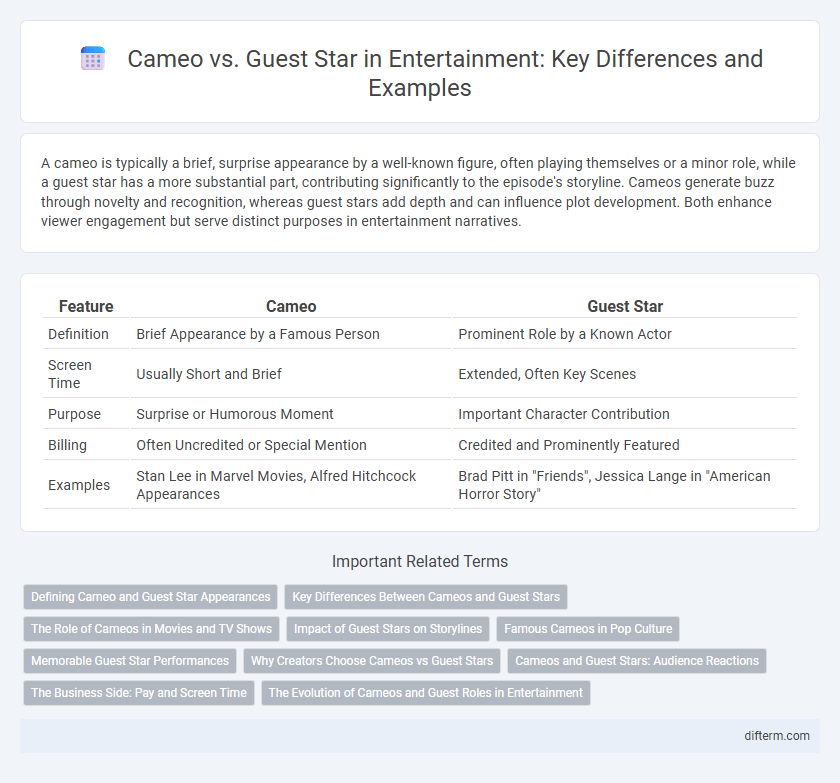Image resolution: width=840 pixels, height=783 pixels.
Task: Click the 'Billing' row label
Action: pyautogui.click(x=68, y=445)
